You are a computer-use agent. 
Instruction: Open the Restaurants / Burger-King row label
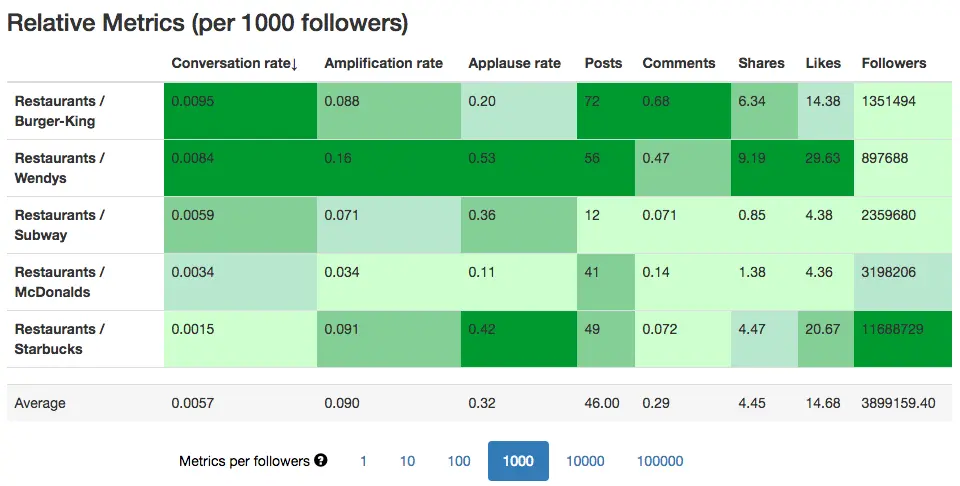(x=60, y=111)
